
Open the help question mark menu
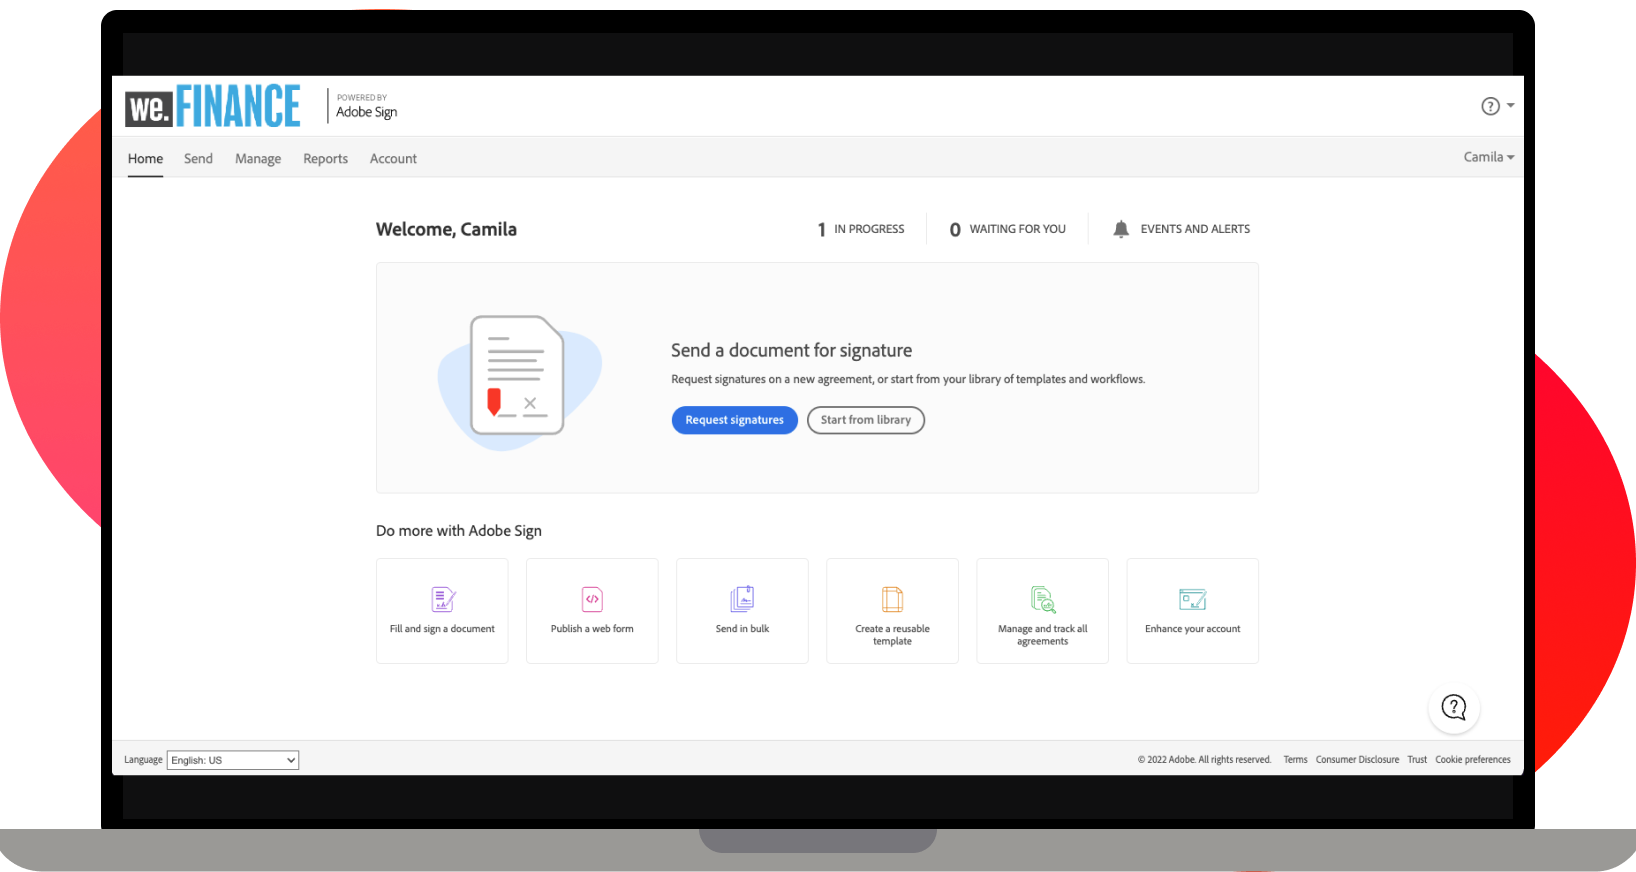[x=1490, y=106]
